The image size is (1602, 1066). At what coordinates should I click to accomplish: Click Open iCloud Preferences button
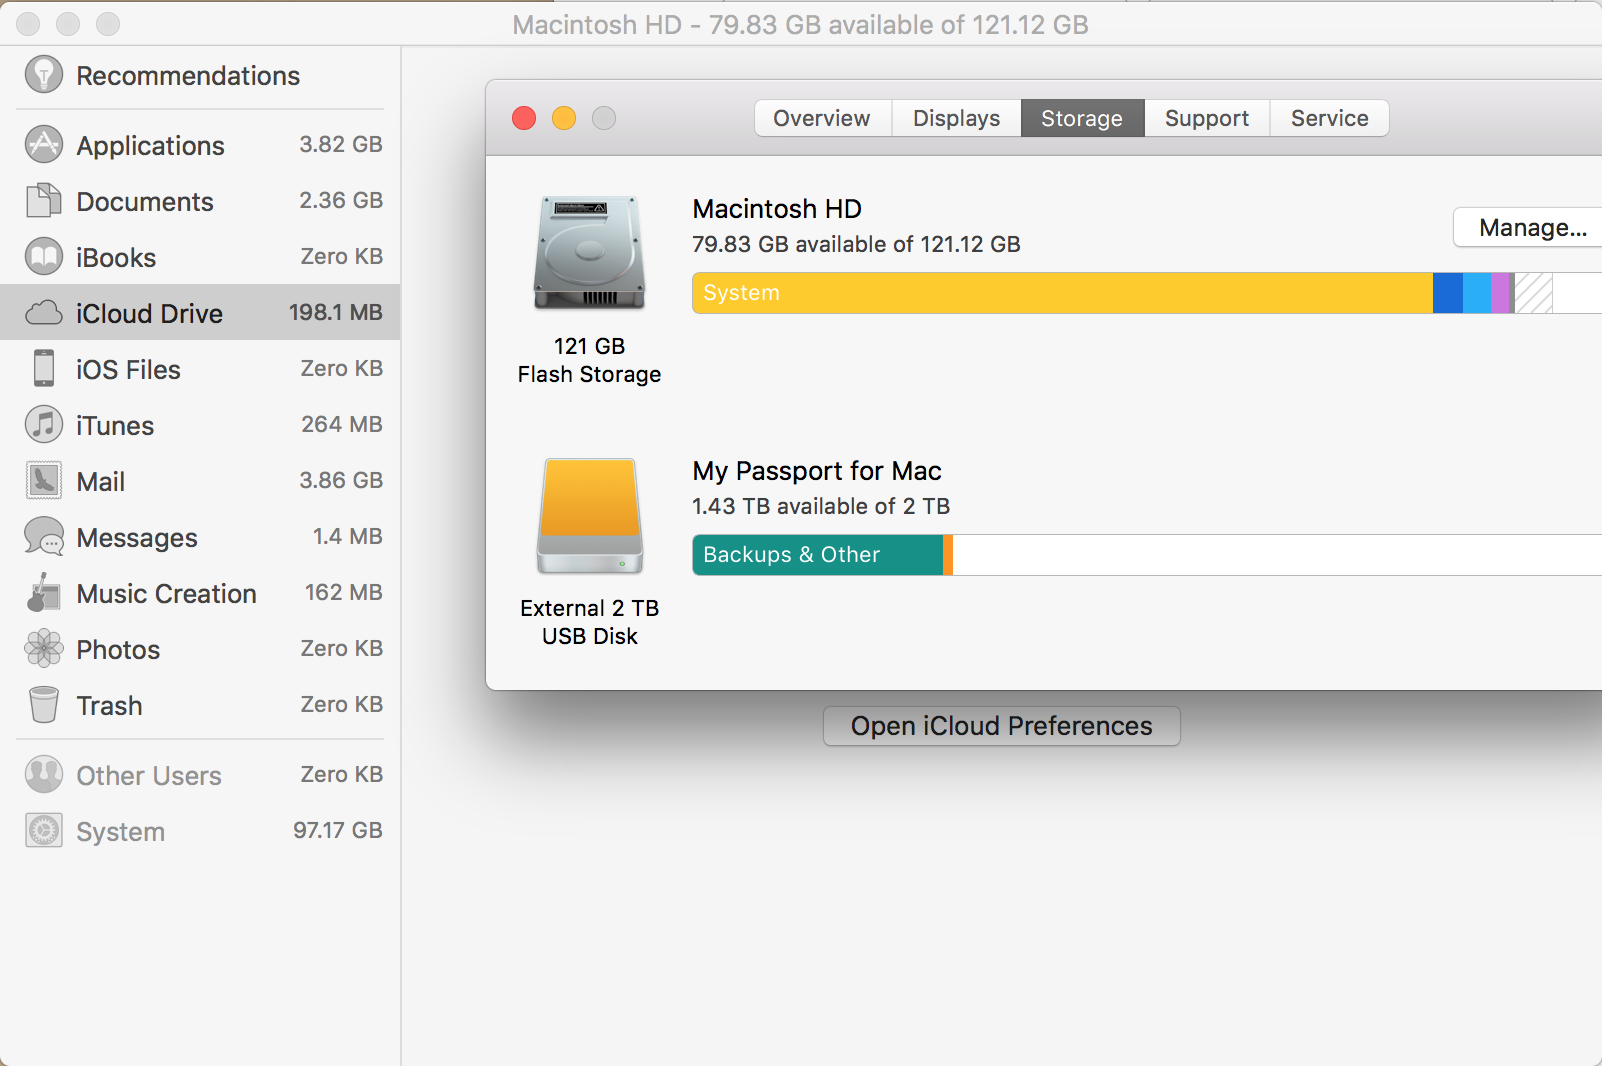pos(1002,726)
